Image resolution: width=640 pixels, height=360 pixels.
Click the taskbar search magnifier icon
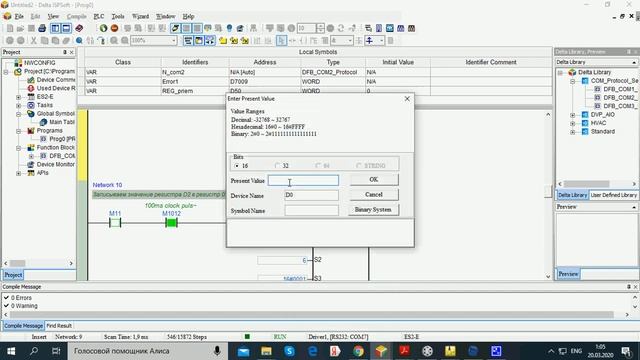[34, 351]
